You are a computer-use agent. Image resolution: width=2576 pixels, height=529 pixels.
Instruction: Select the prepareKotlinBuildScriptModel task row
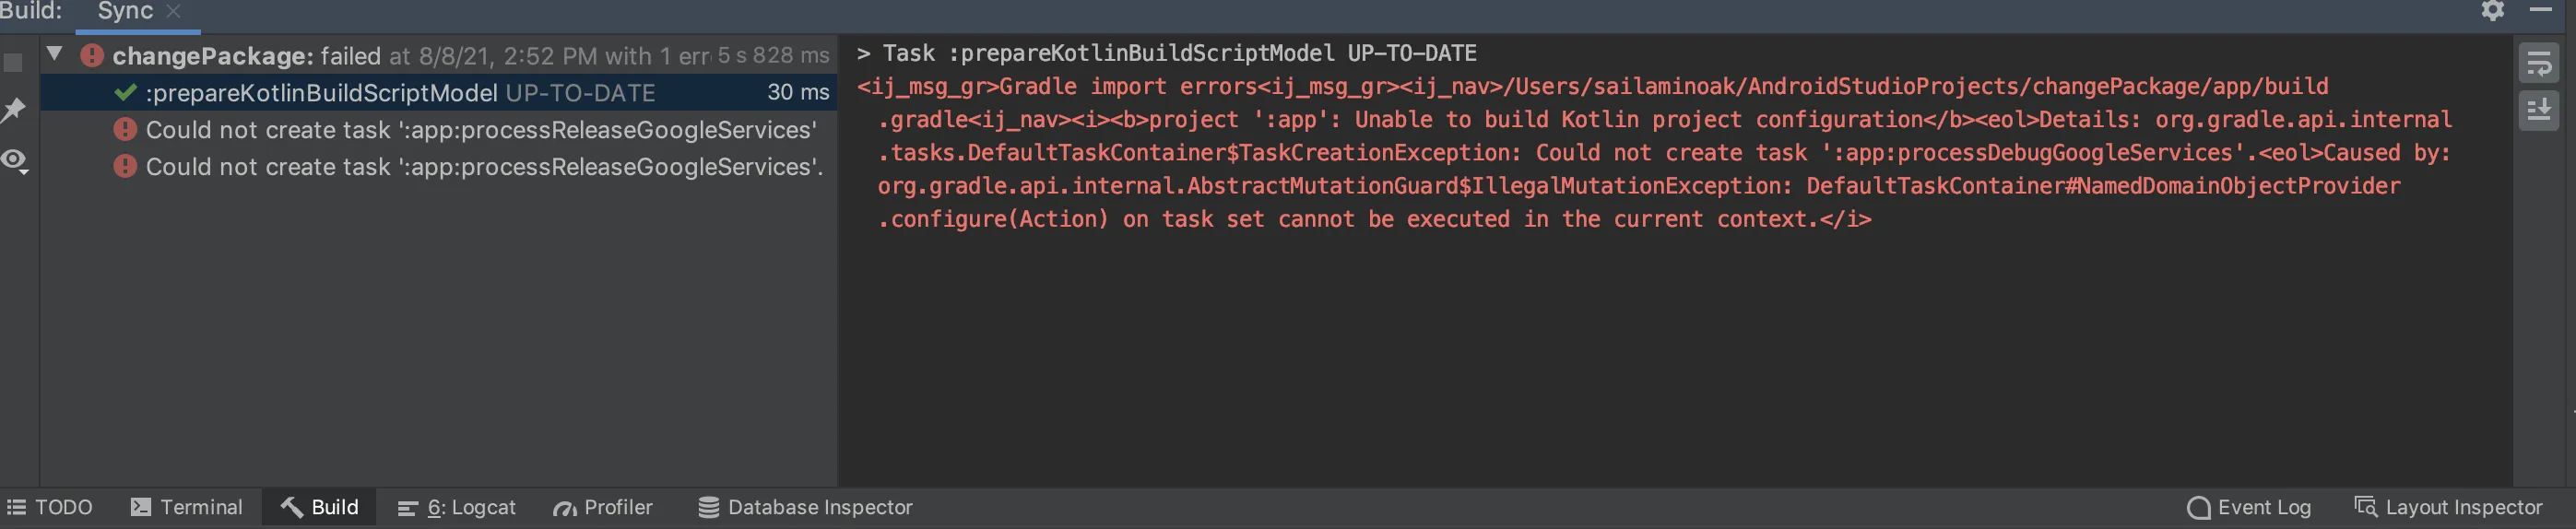click(400, 93)
